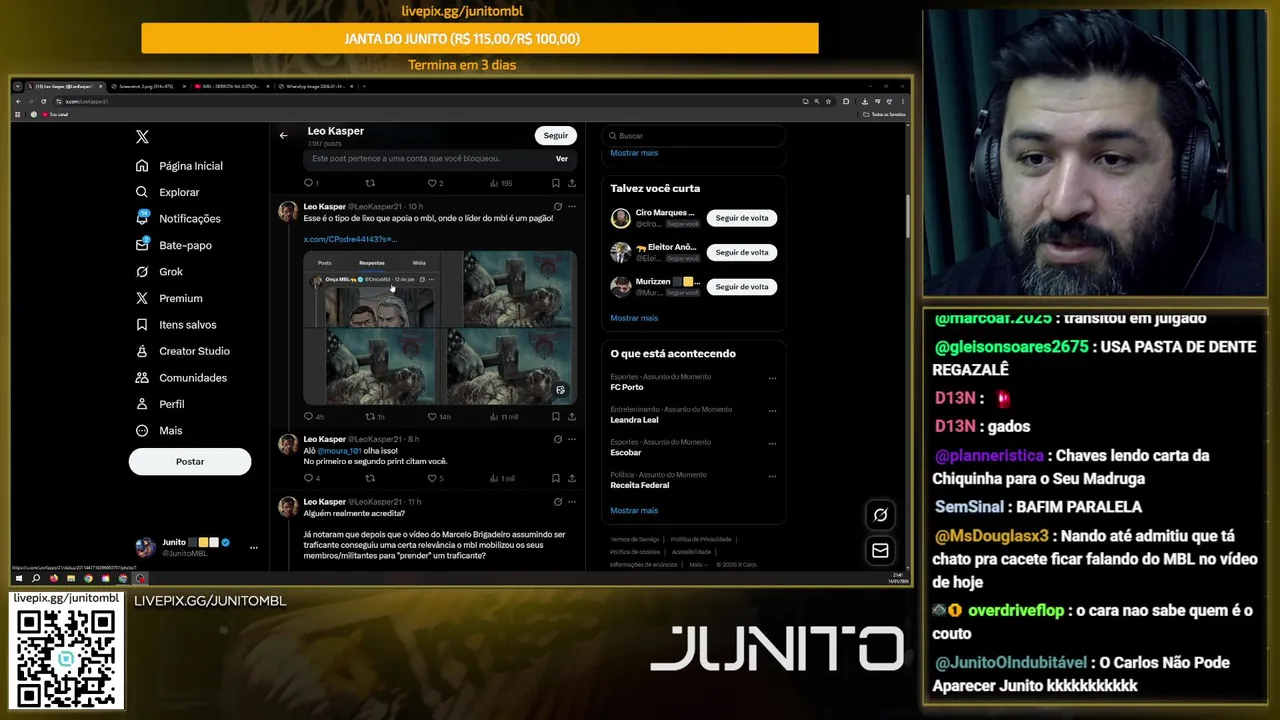1280x720 pixels.
Task: Click the X logo in sidebar
Action: tap(142, 137)
